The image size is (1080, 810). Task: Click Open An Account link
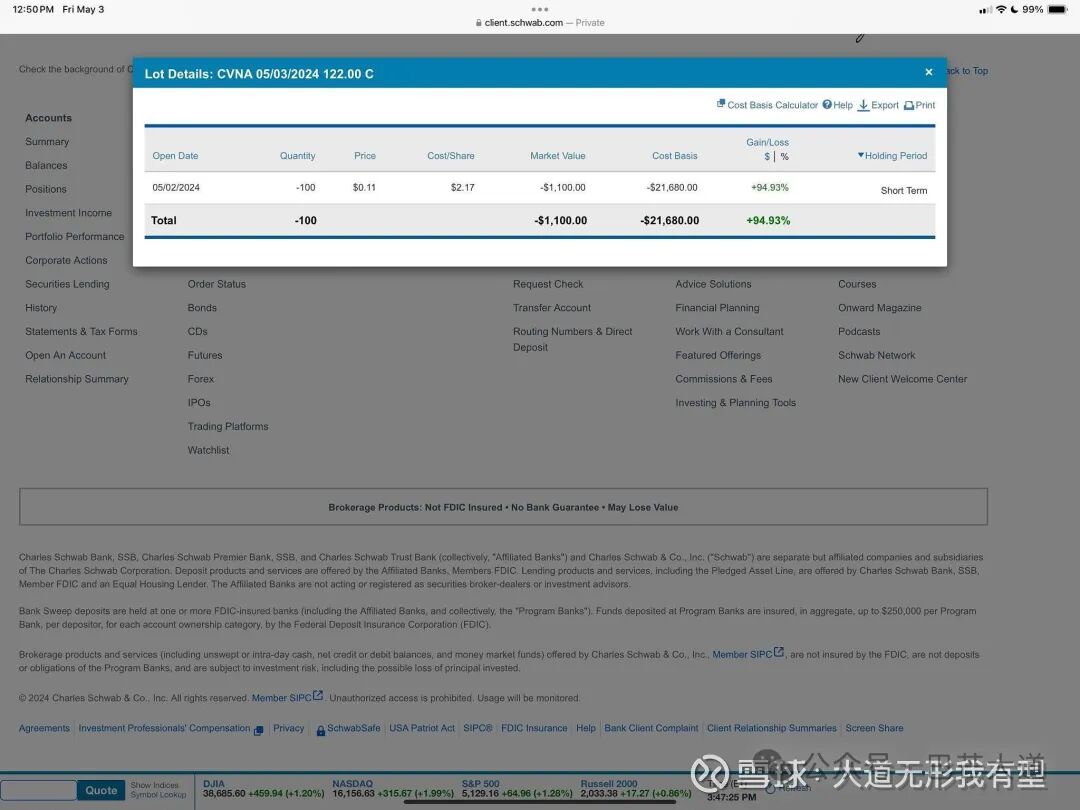pyautogui.click(x=65, y=355)
